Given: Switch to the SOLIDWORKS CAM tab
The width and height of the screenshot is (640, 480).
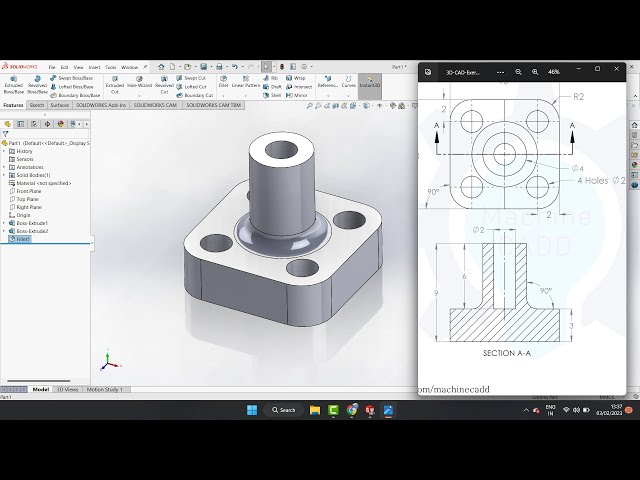Looking at the screenshot, I should tap(155, 105).
